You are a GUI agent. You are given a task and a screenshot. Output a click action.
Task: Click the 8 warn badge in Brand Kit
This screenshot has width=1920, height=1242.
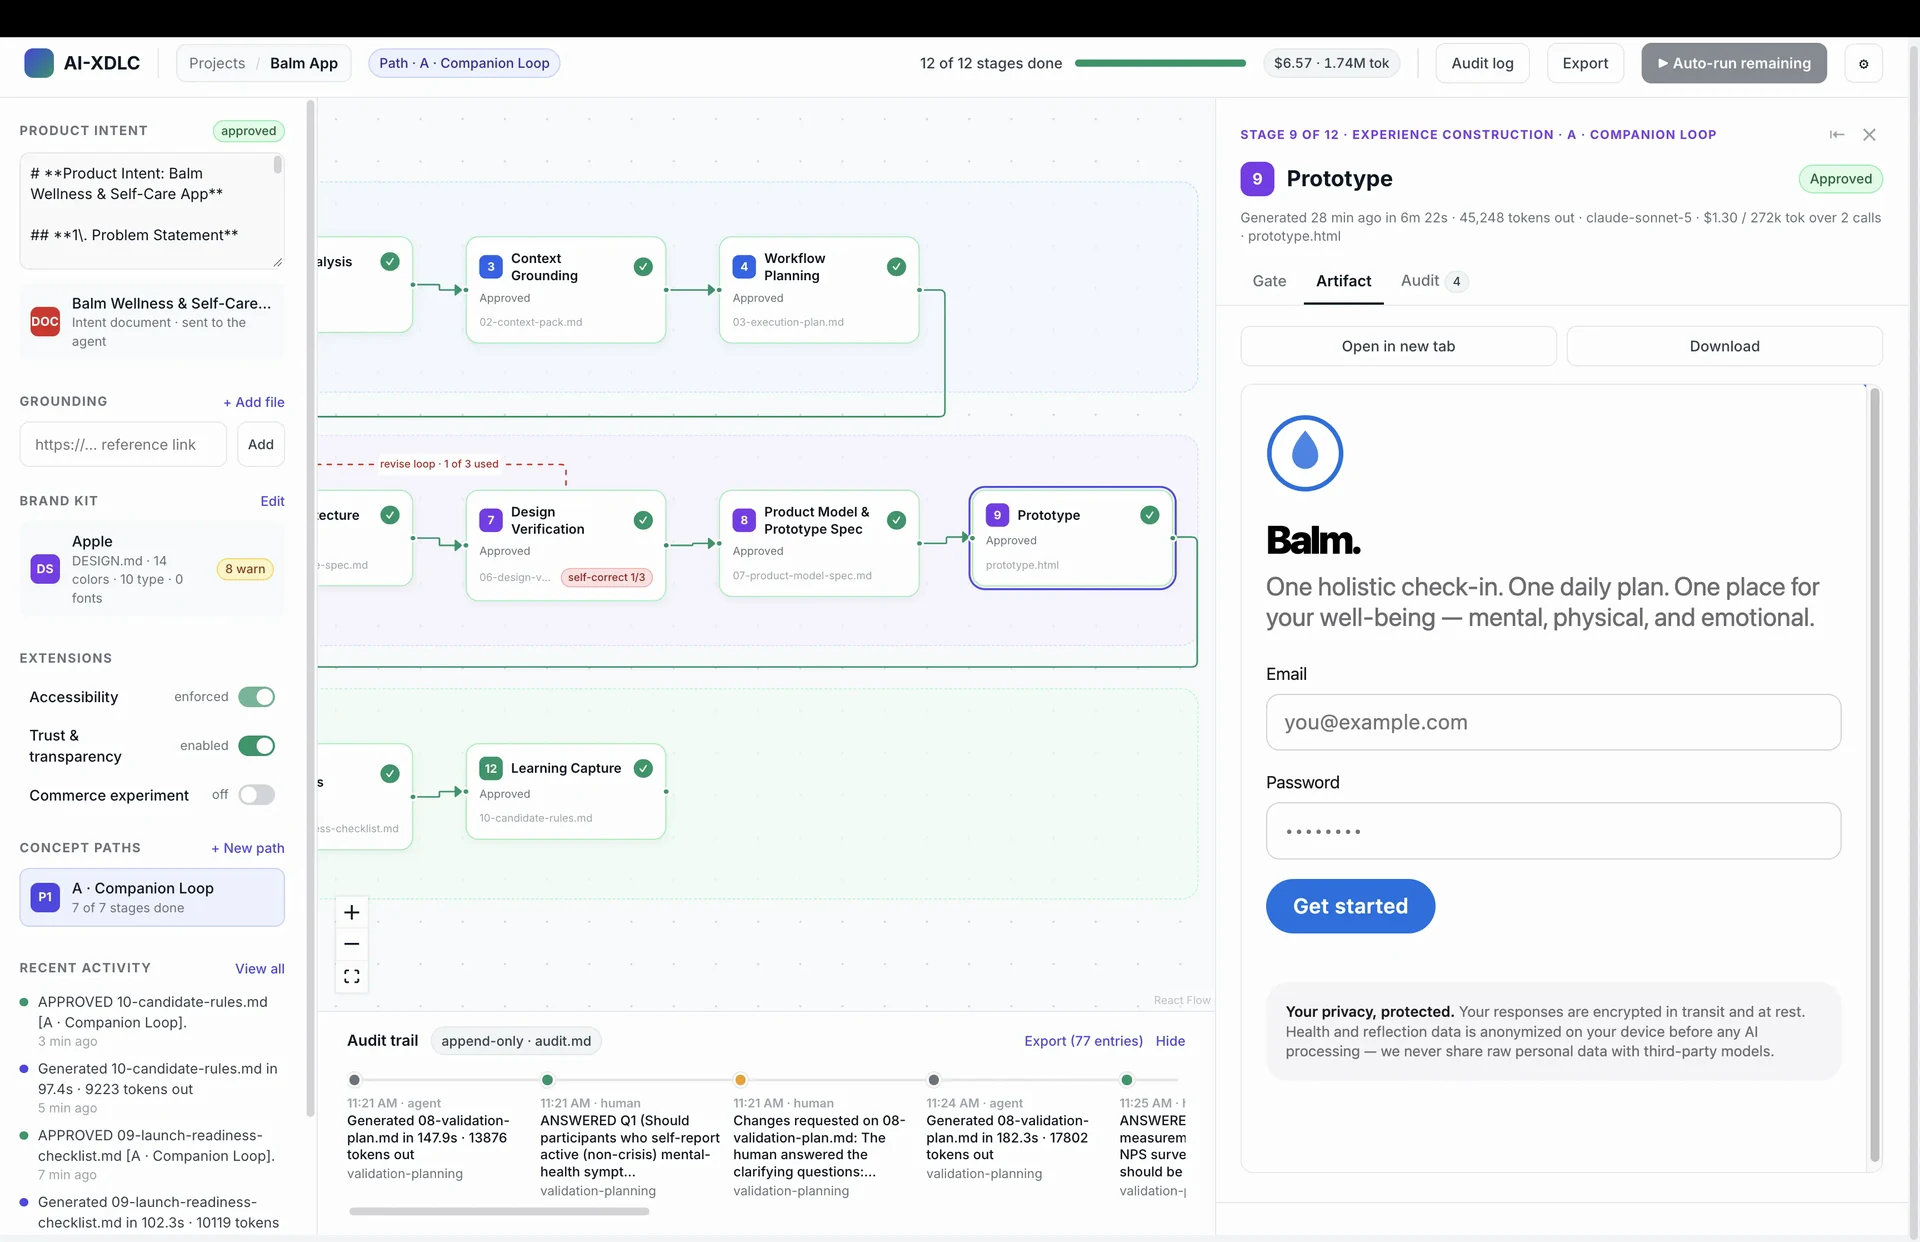[245, 569]
